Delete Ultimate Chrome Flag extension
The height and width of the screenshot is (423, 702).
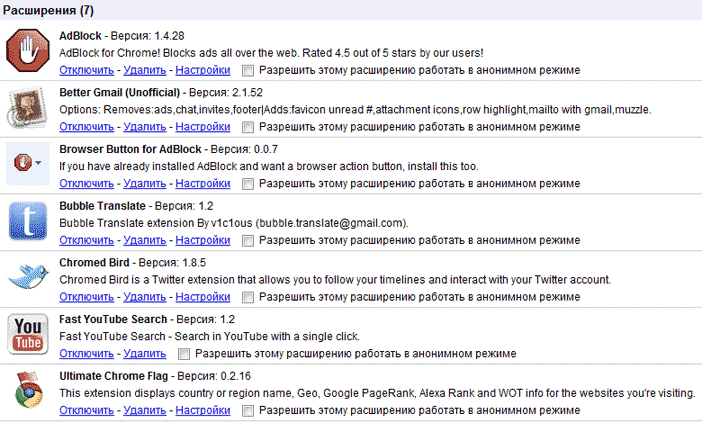(145, 410)
